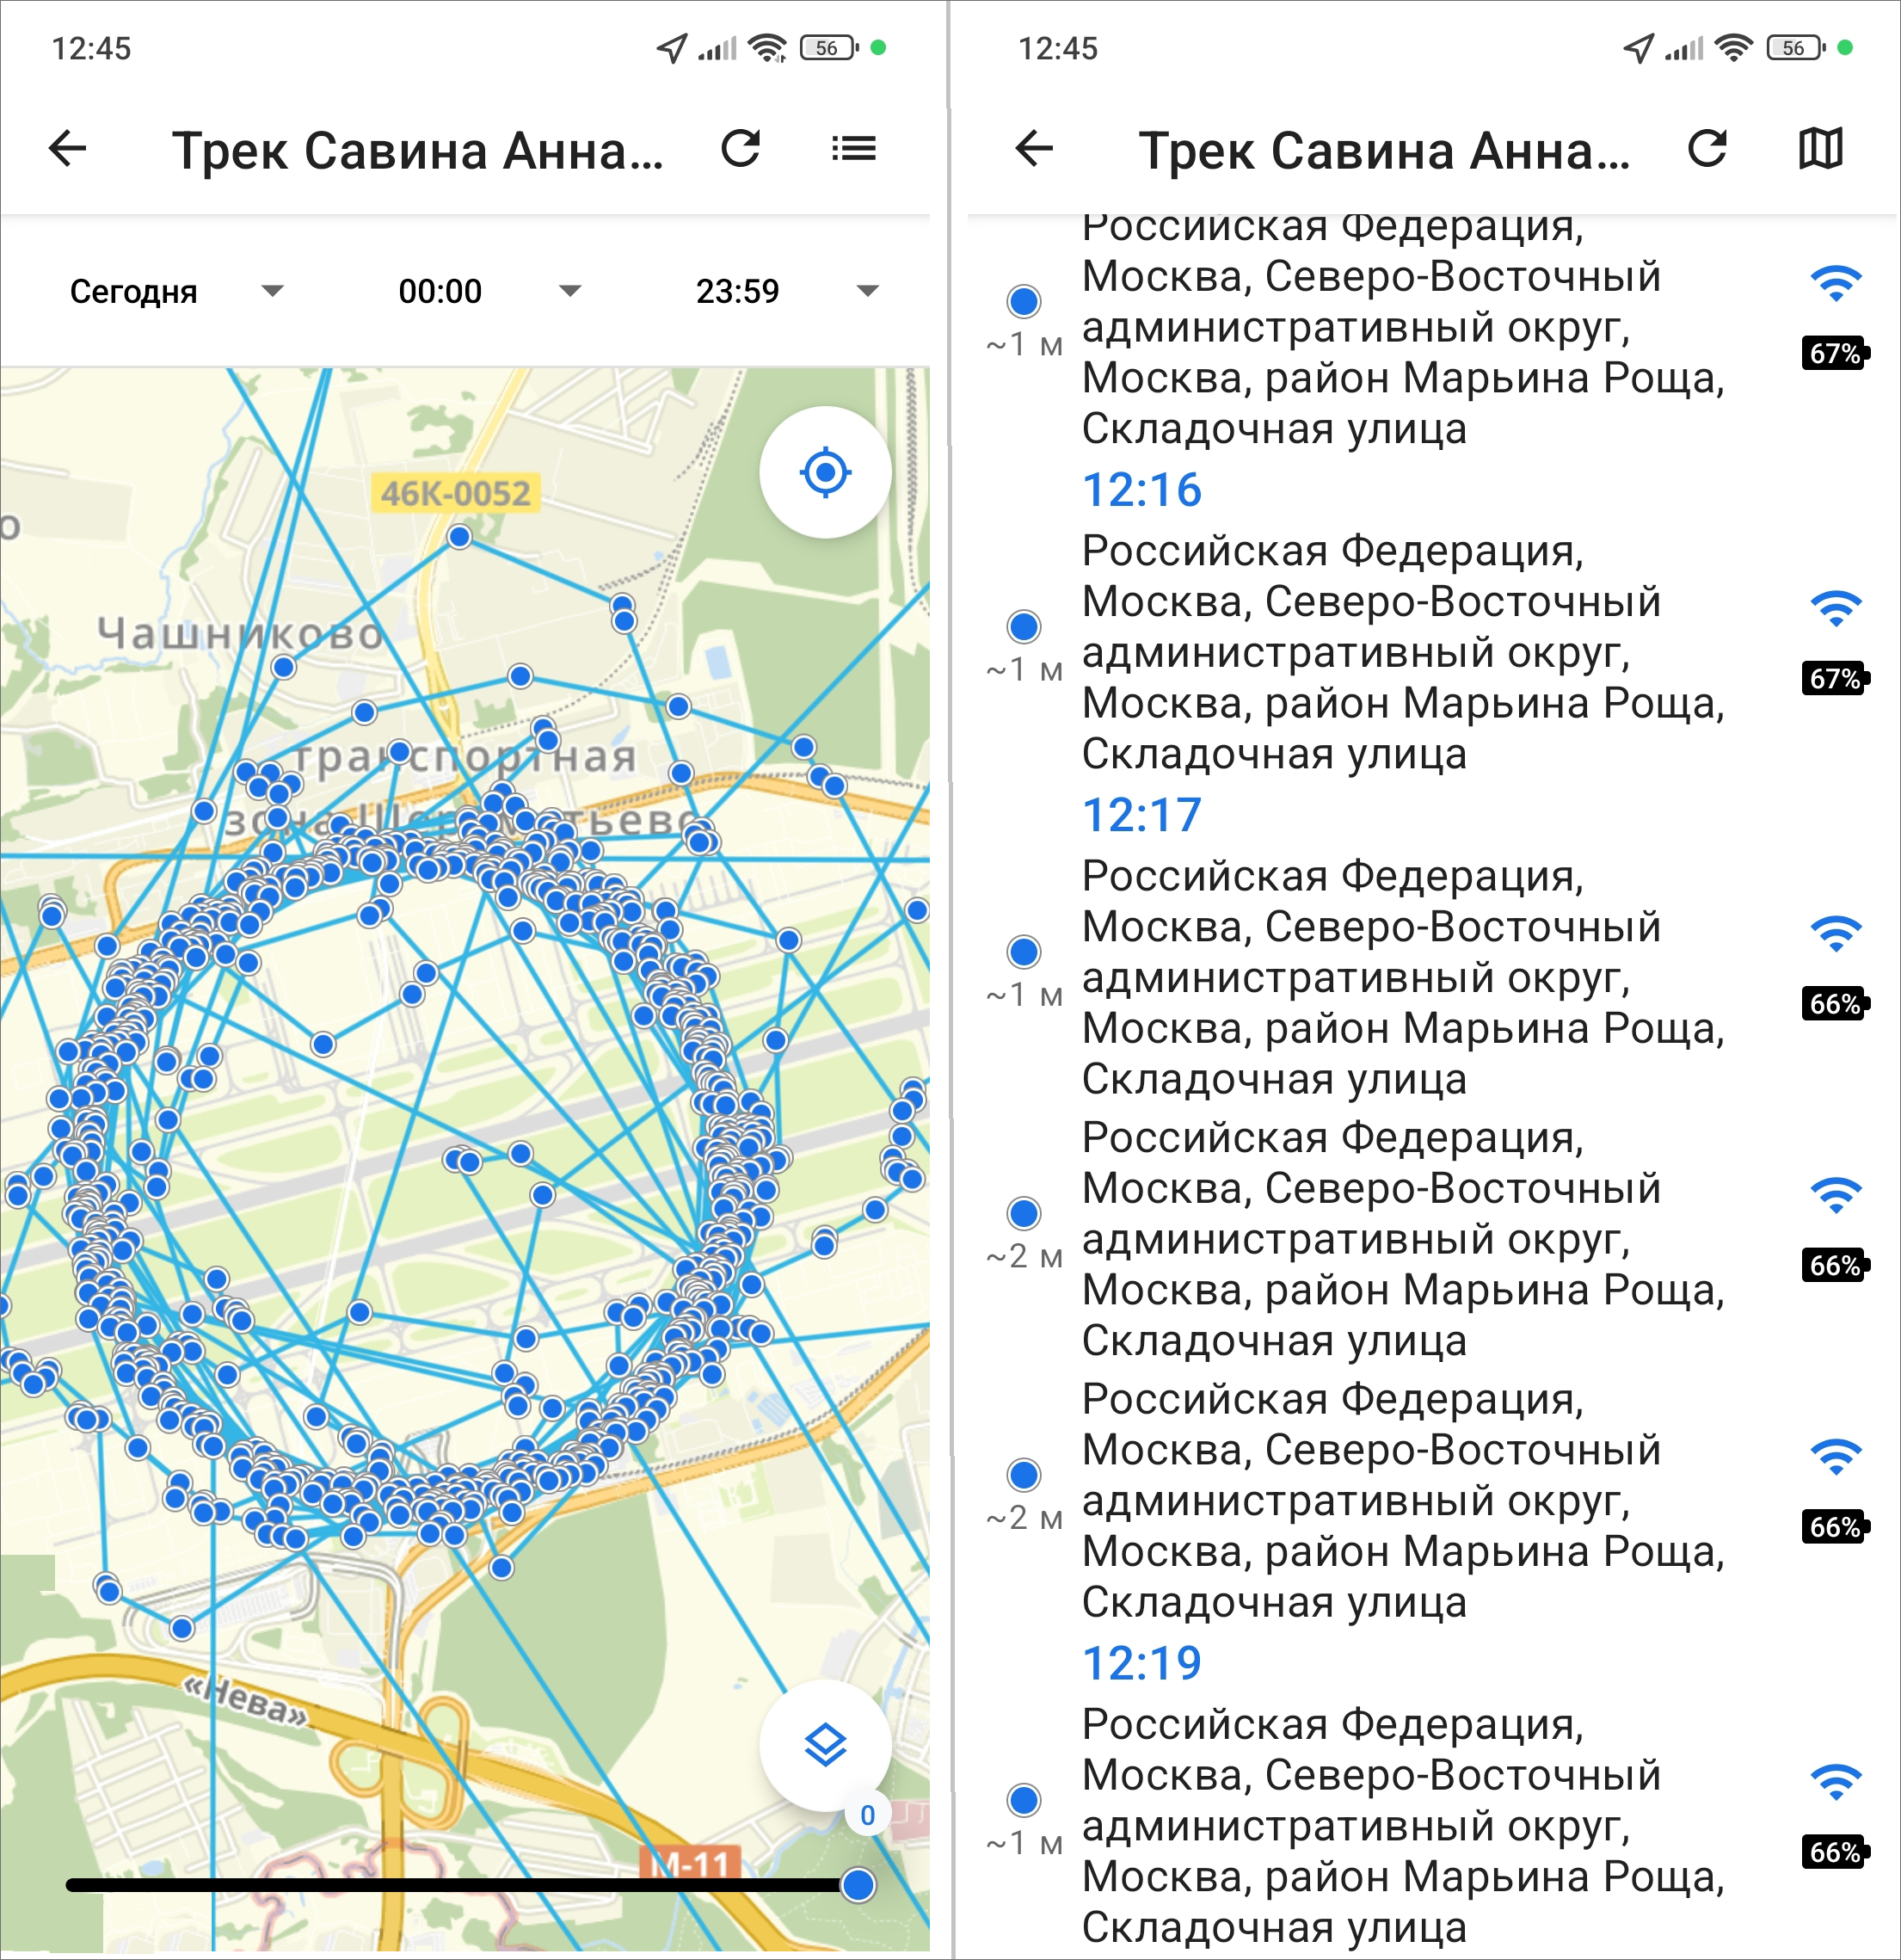Go back from the list track screen

1034,149
